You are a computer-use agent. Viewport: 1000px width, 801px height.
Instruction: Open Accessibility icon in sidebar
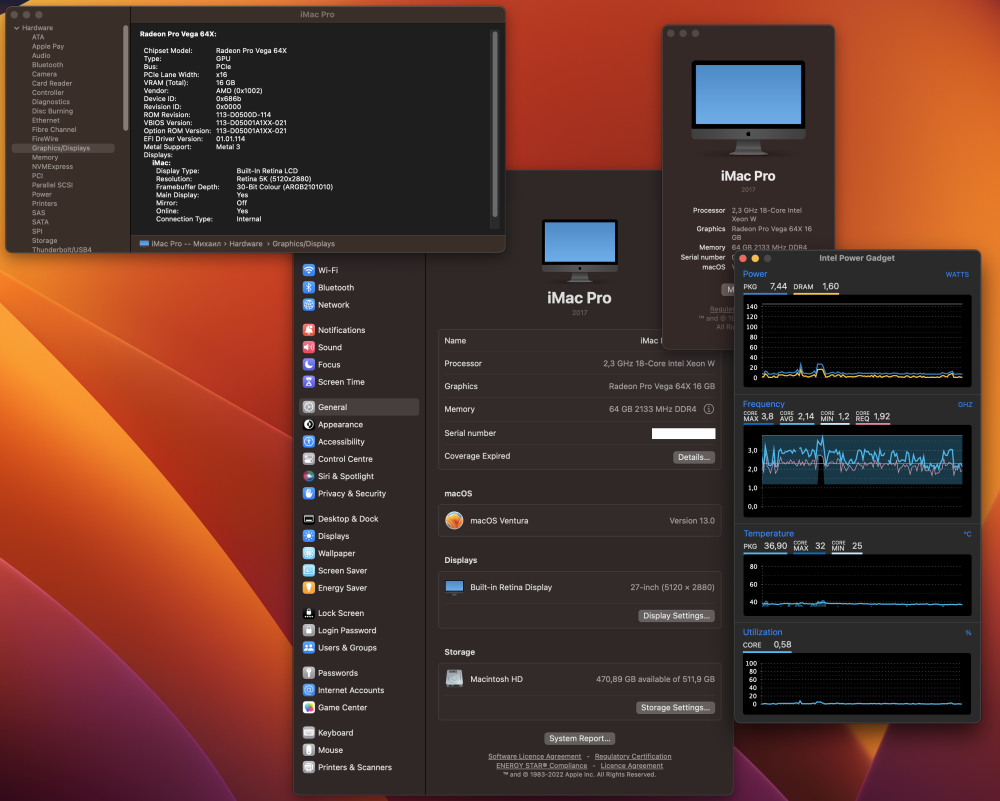pos(309,441)
